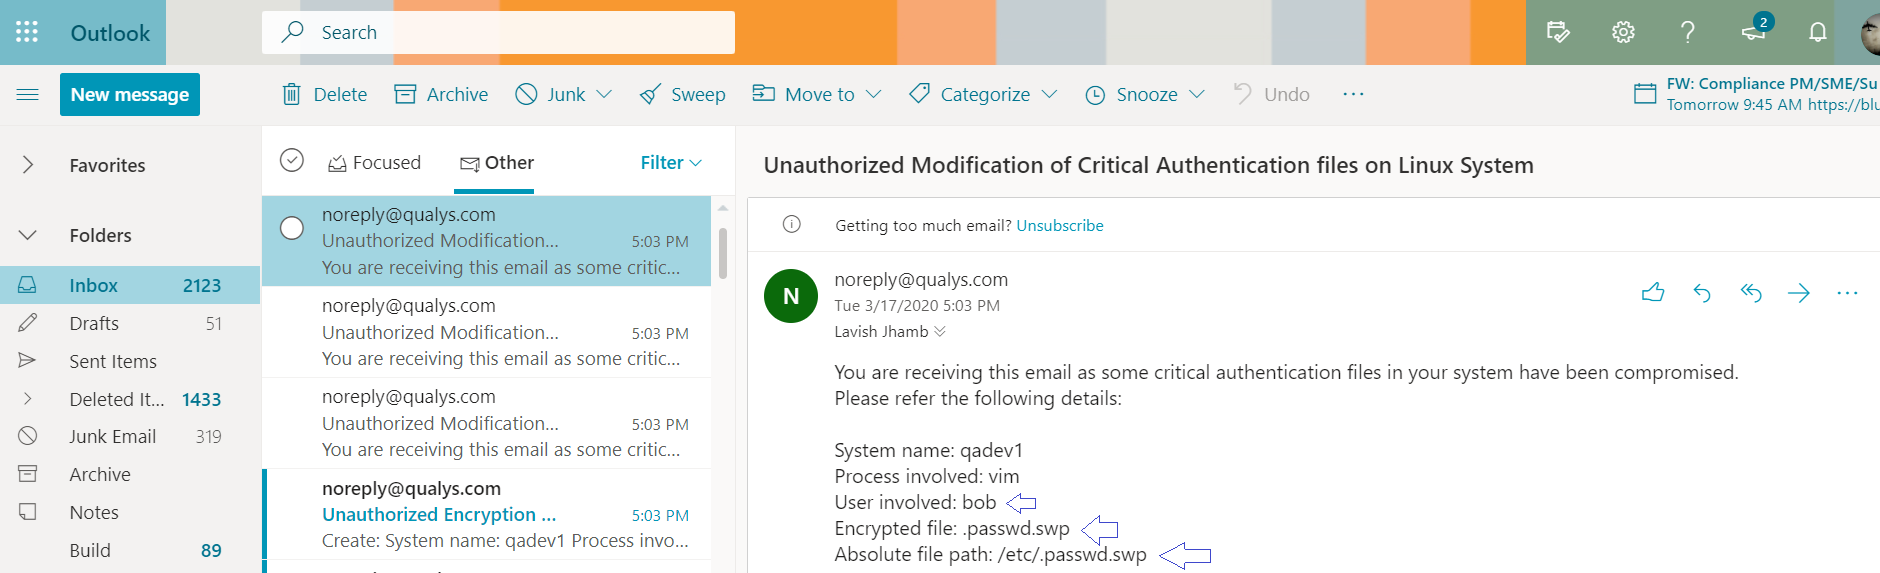Open the Filter dropdown
This screenshot has width=1880, height=573.
671,162
